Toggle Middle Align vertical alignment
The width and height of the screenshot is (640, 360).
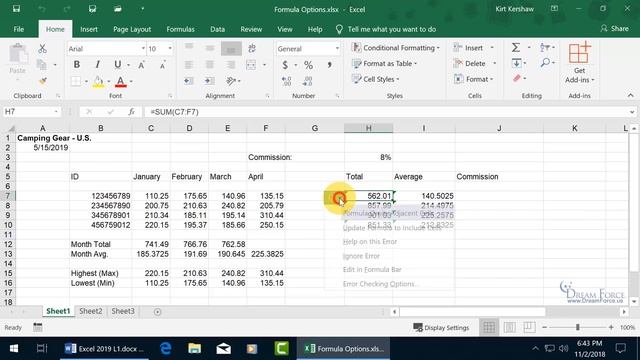pyautogui.click(x=210, y=48)
